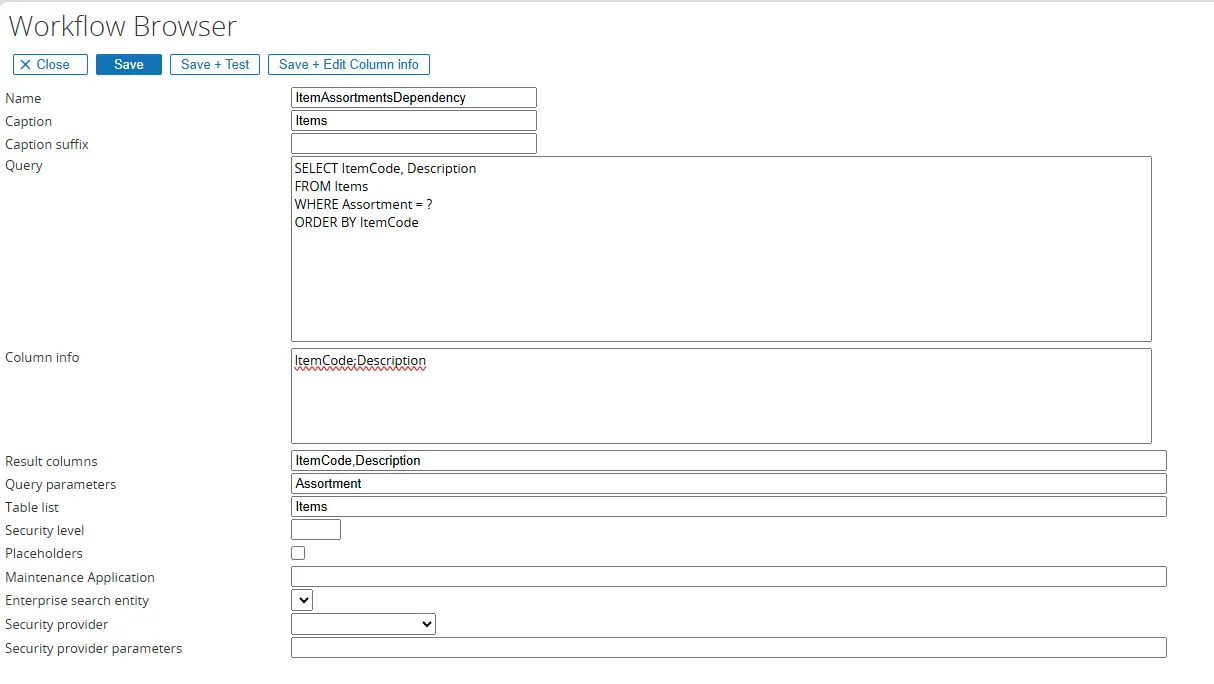
Task: Click the Table list field
Action: click(x=729, y=506)
